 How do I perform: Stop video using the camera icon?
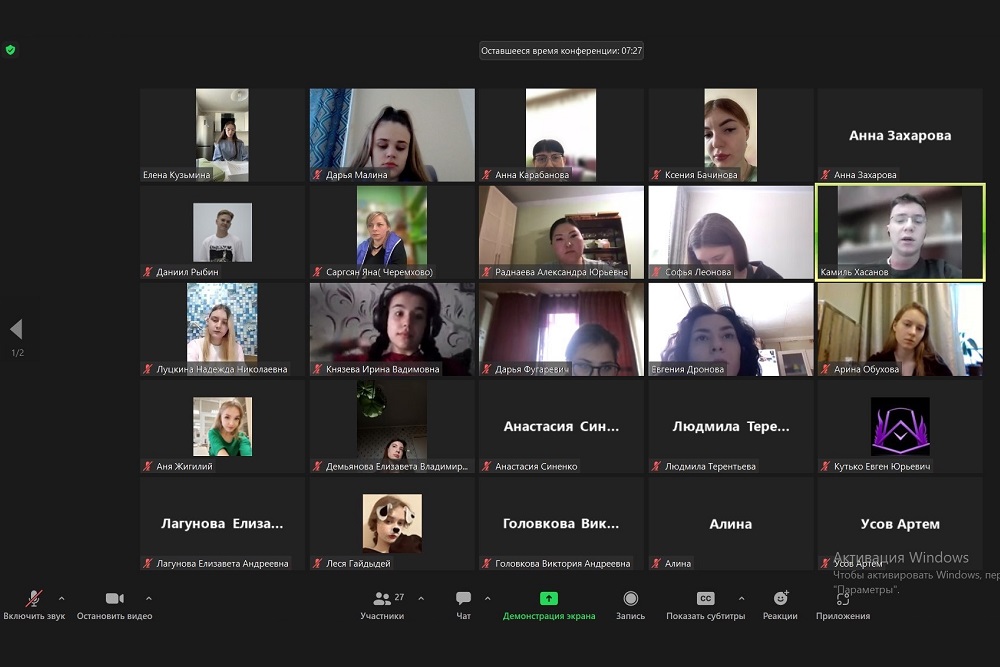[x=114, y=599]
